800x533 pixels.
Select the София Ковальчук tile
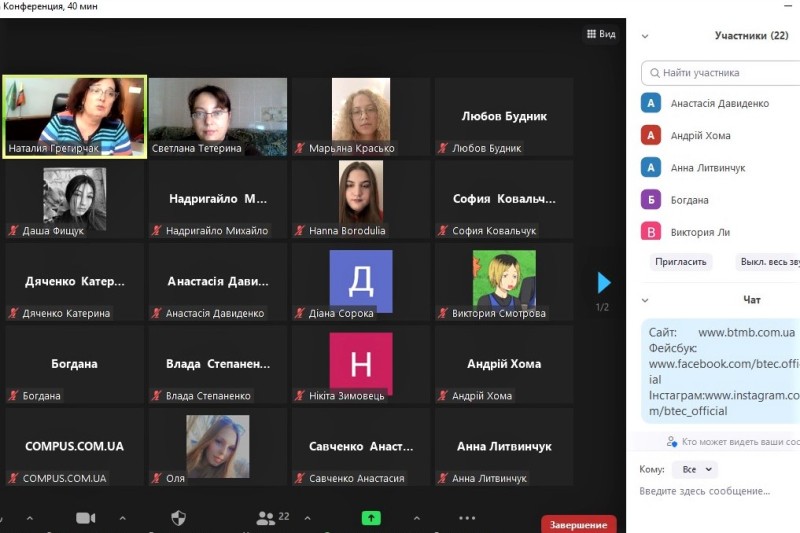[504, 199]
